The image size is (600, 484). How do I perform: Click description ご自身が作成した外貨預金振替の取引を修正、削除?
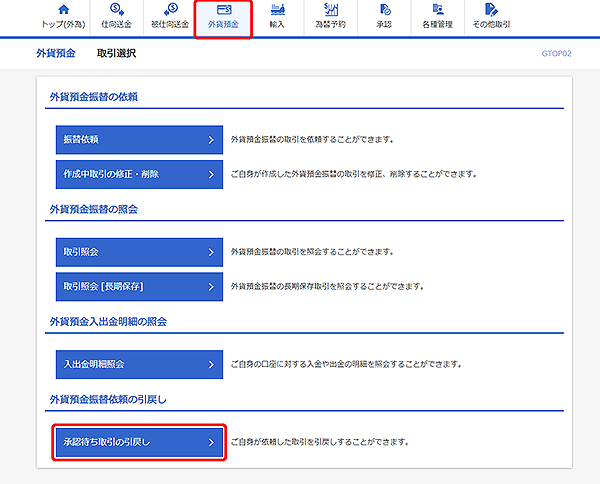pos(354,174)
